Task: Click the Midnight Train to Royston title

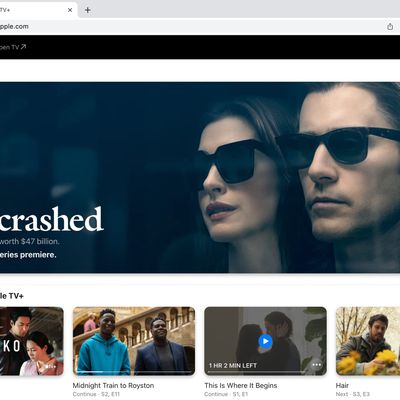Action: [x=113, y=386]
